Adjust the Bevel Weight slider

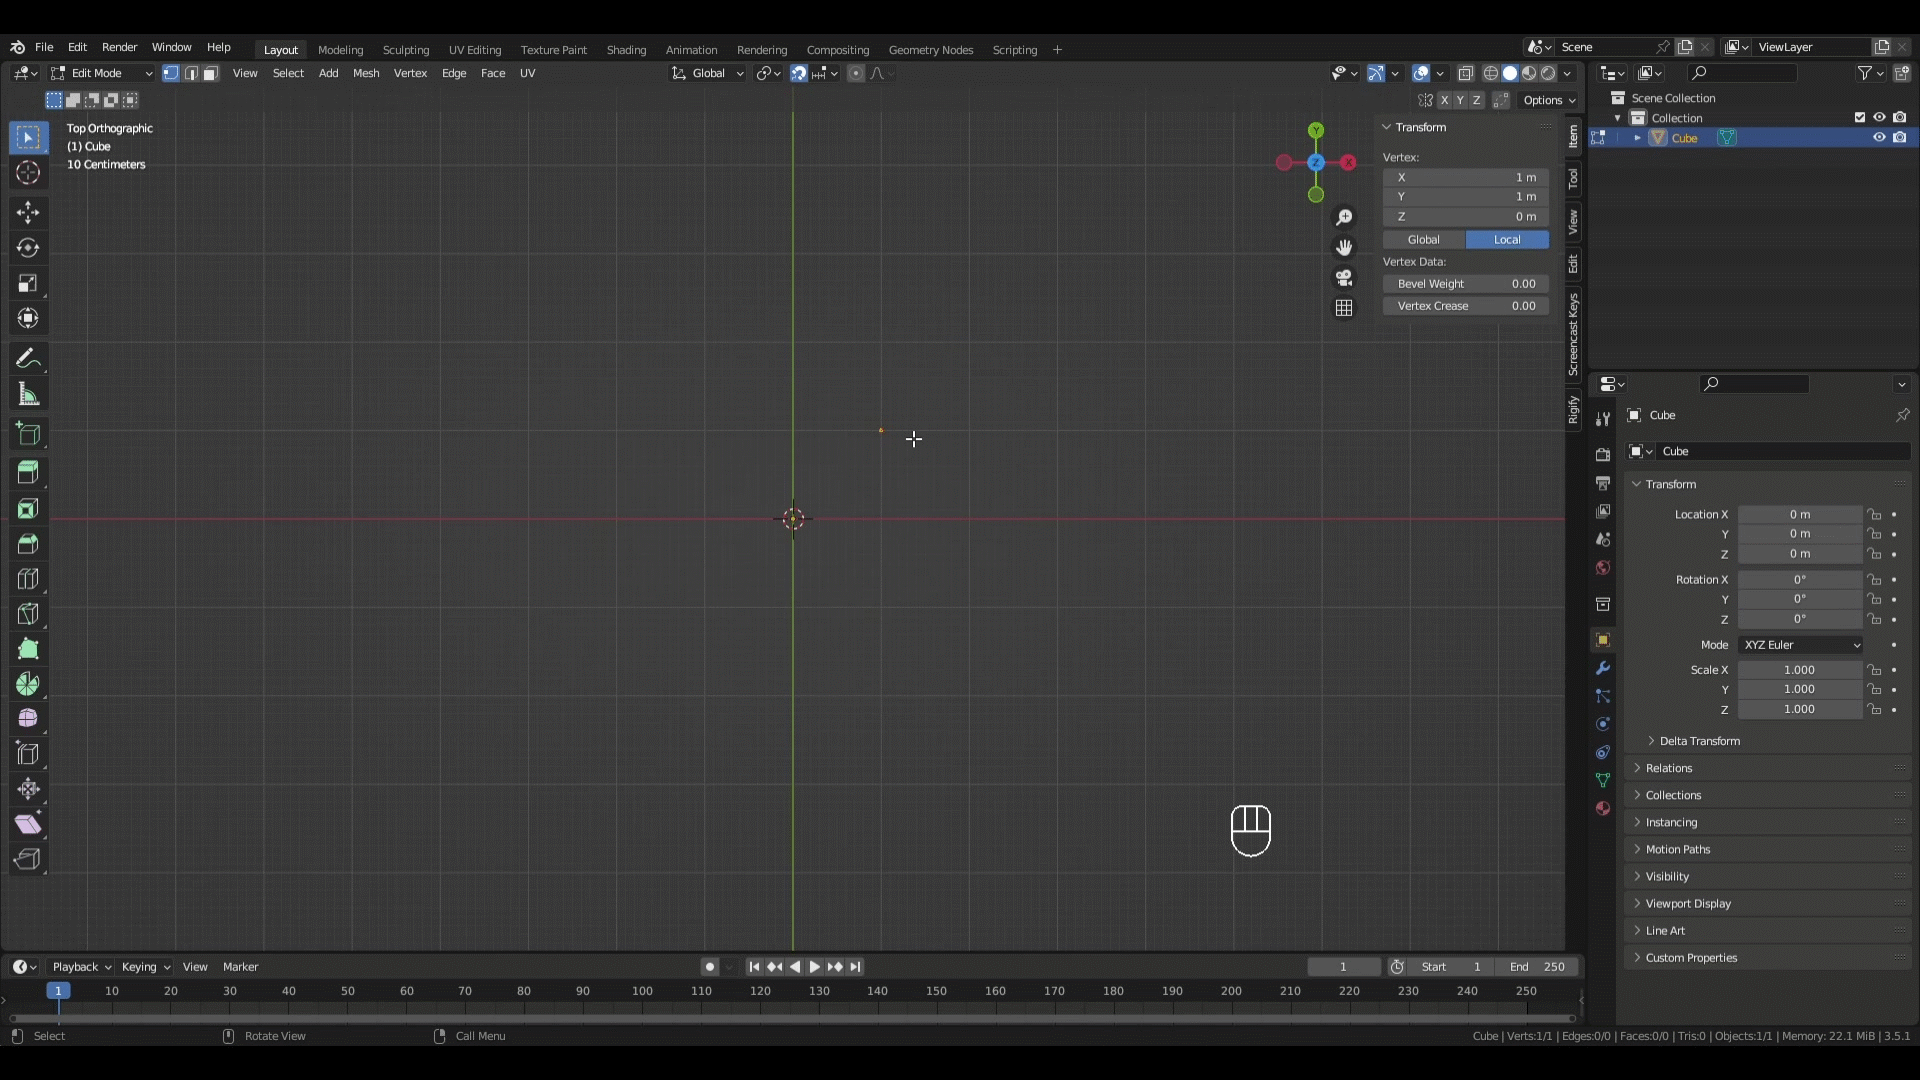(1466, 284)
